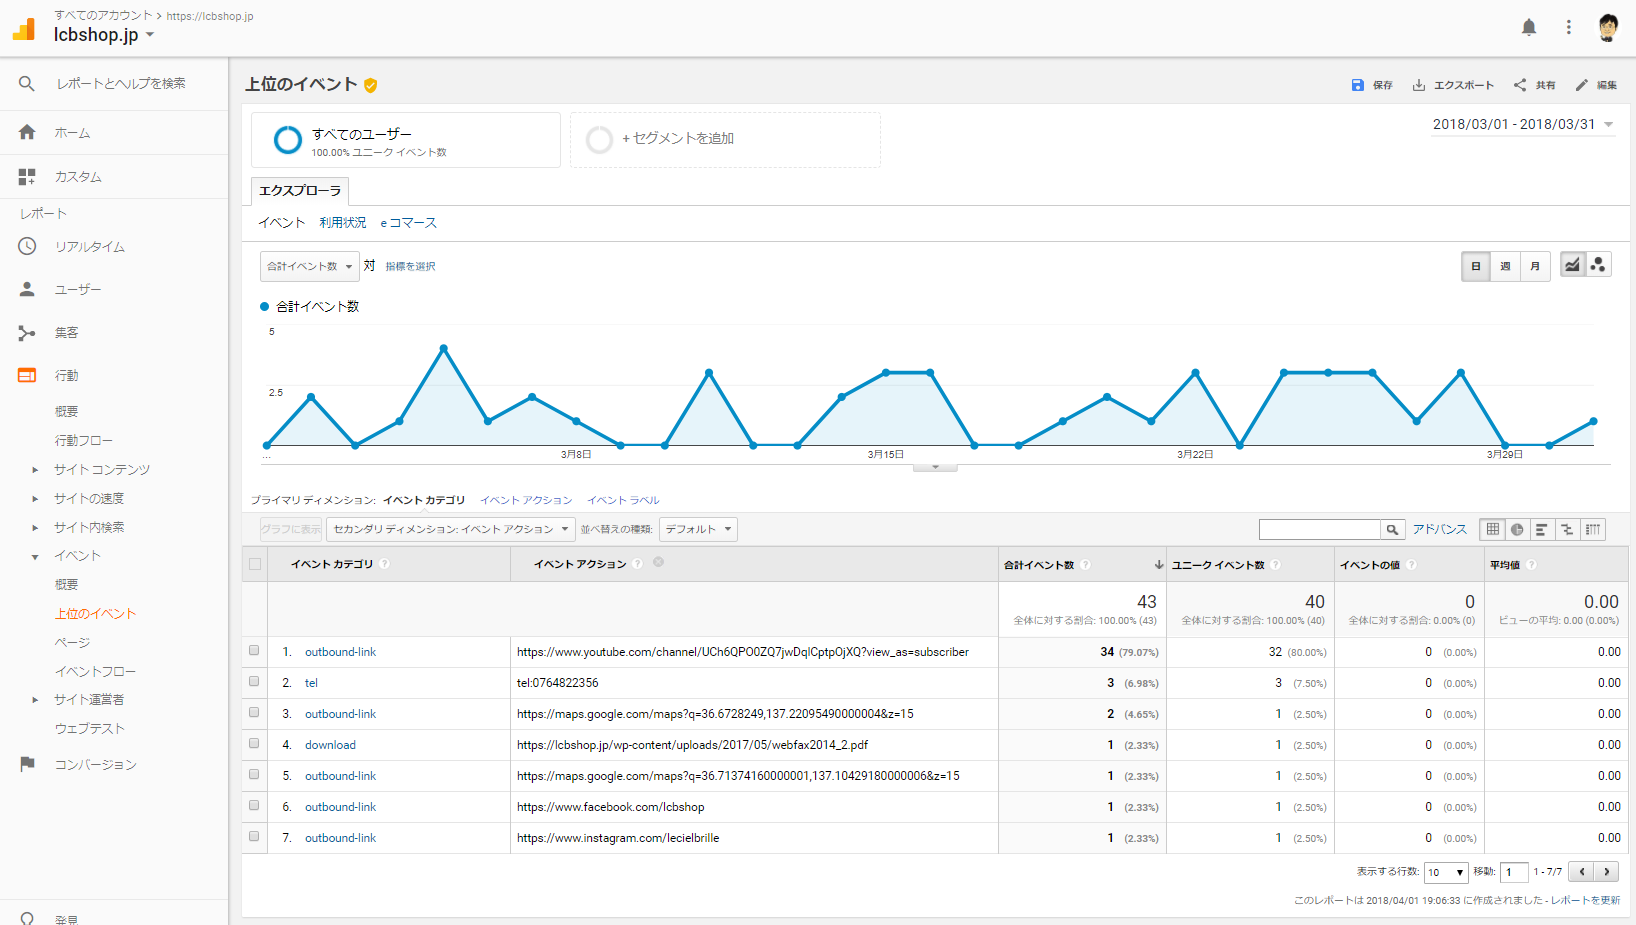The image size is (1636, 925).
Task: Open the 行動 behavior icon
Action: point(27,376)
